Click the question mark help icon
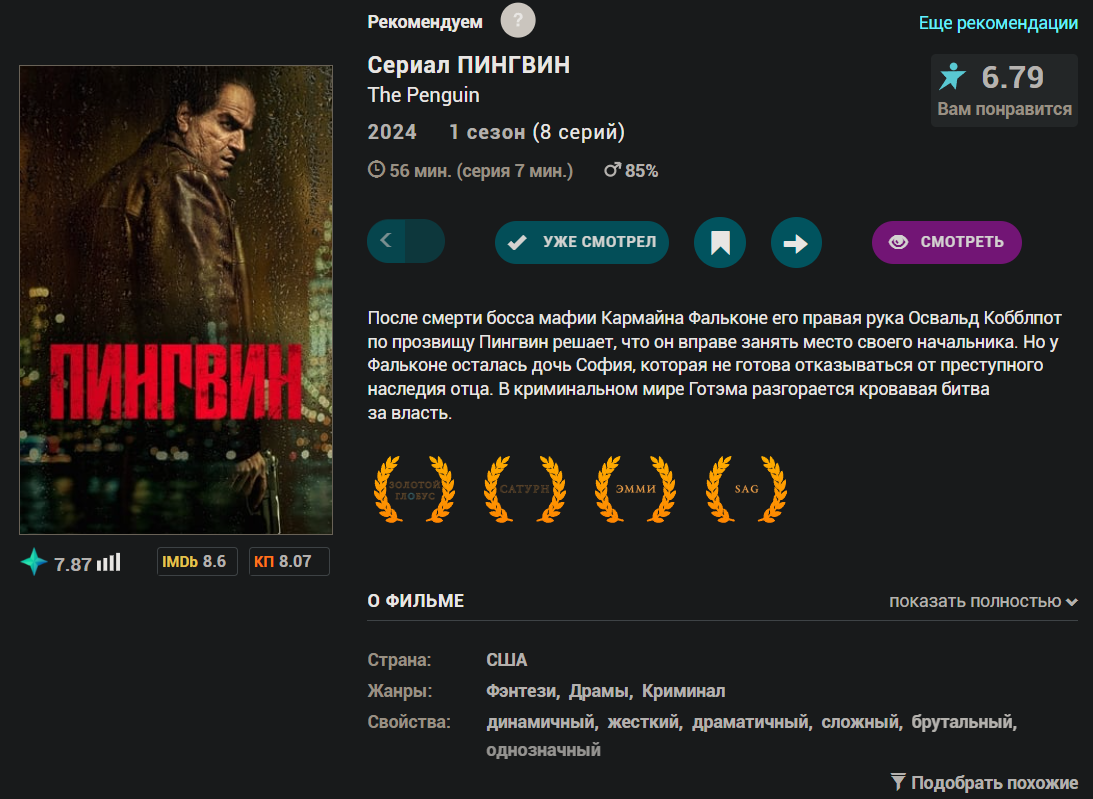This screenshot has width=1093, height=799. point(518,21)
